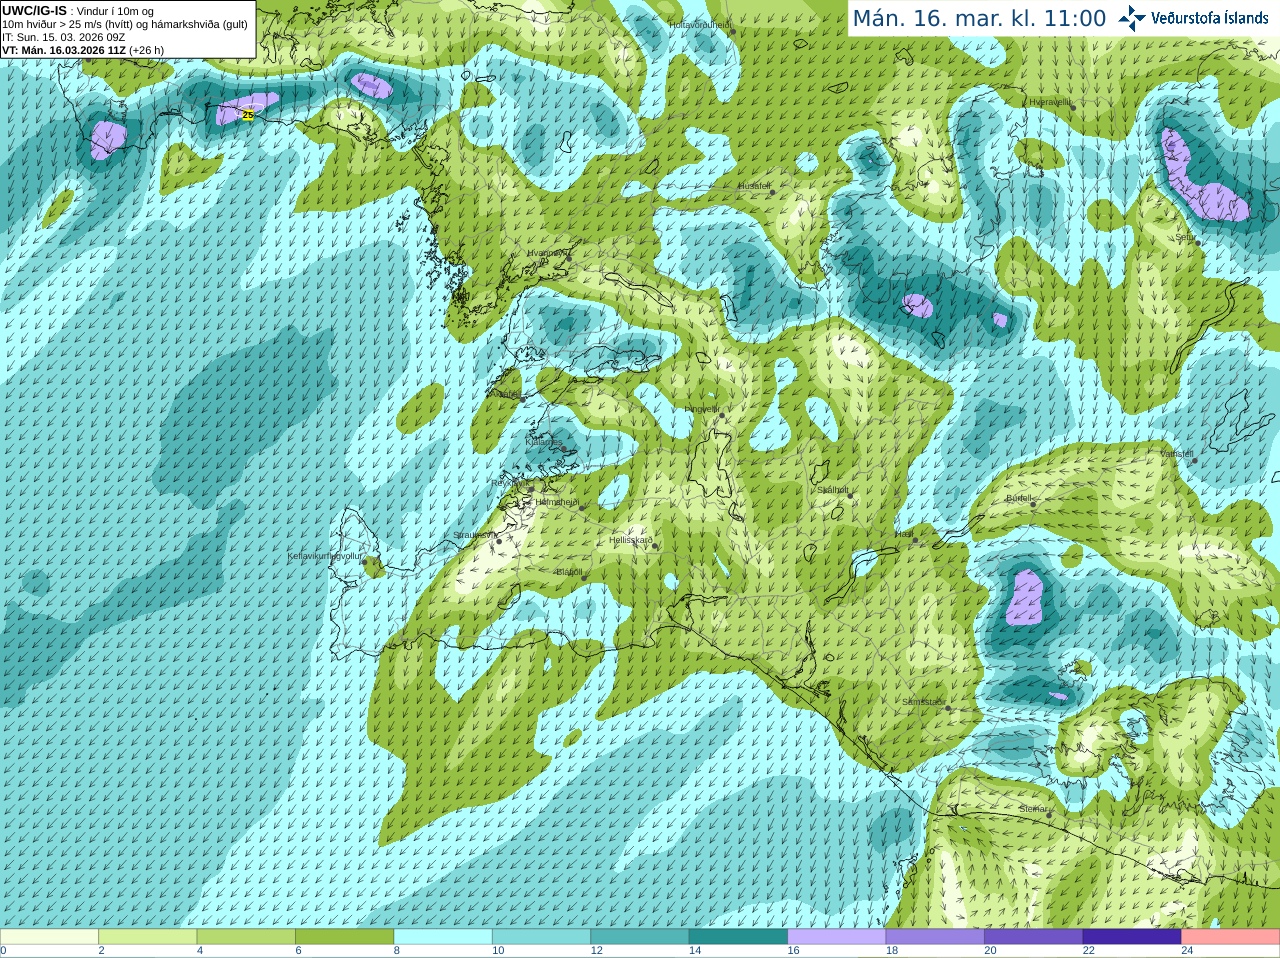Select the Vatnsfell station label

tap(1177, 454)
